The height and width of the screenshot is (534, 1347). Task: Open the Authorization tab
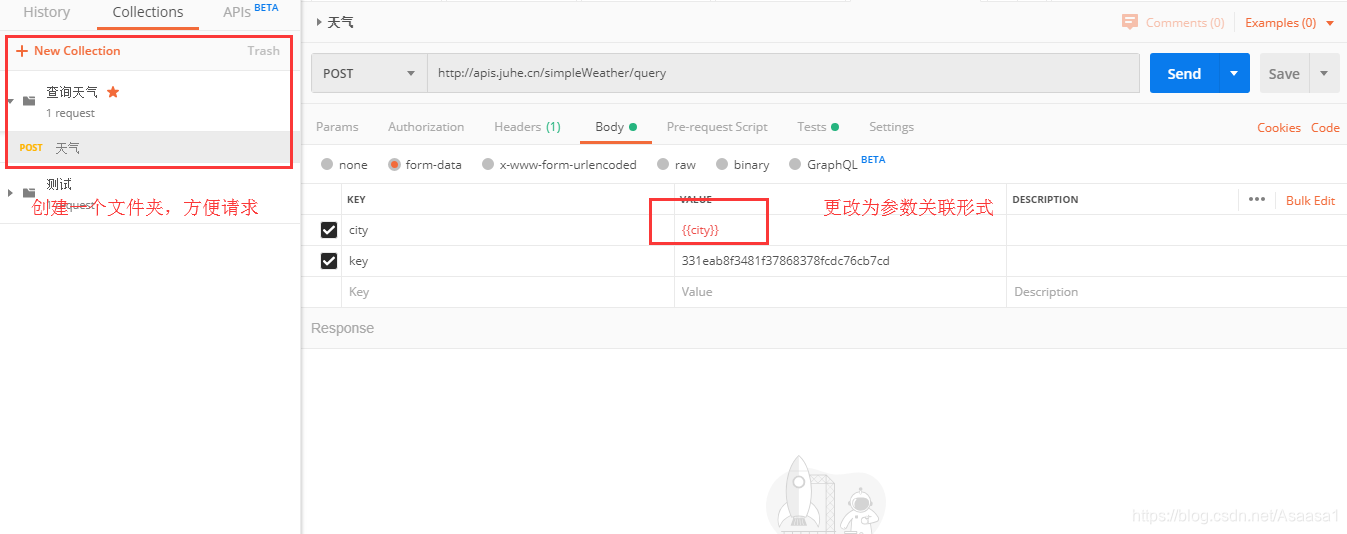tap(426, 127)
